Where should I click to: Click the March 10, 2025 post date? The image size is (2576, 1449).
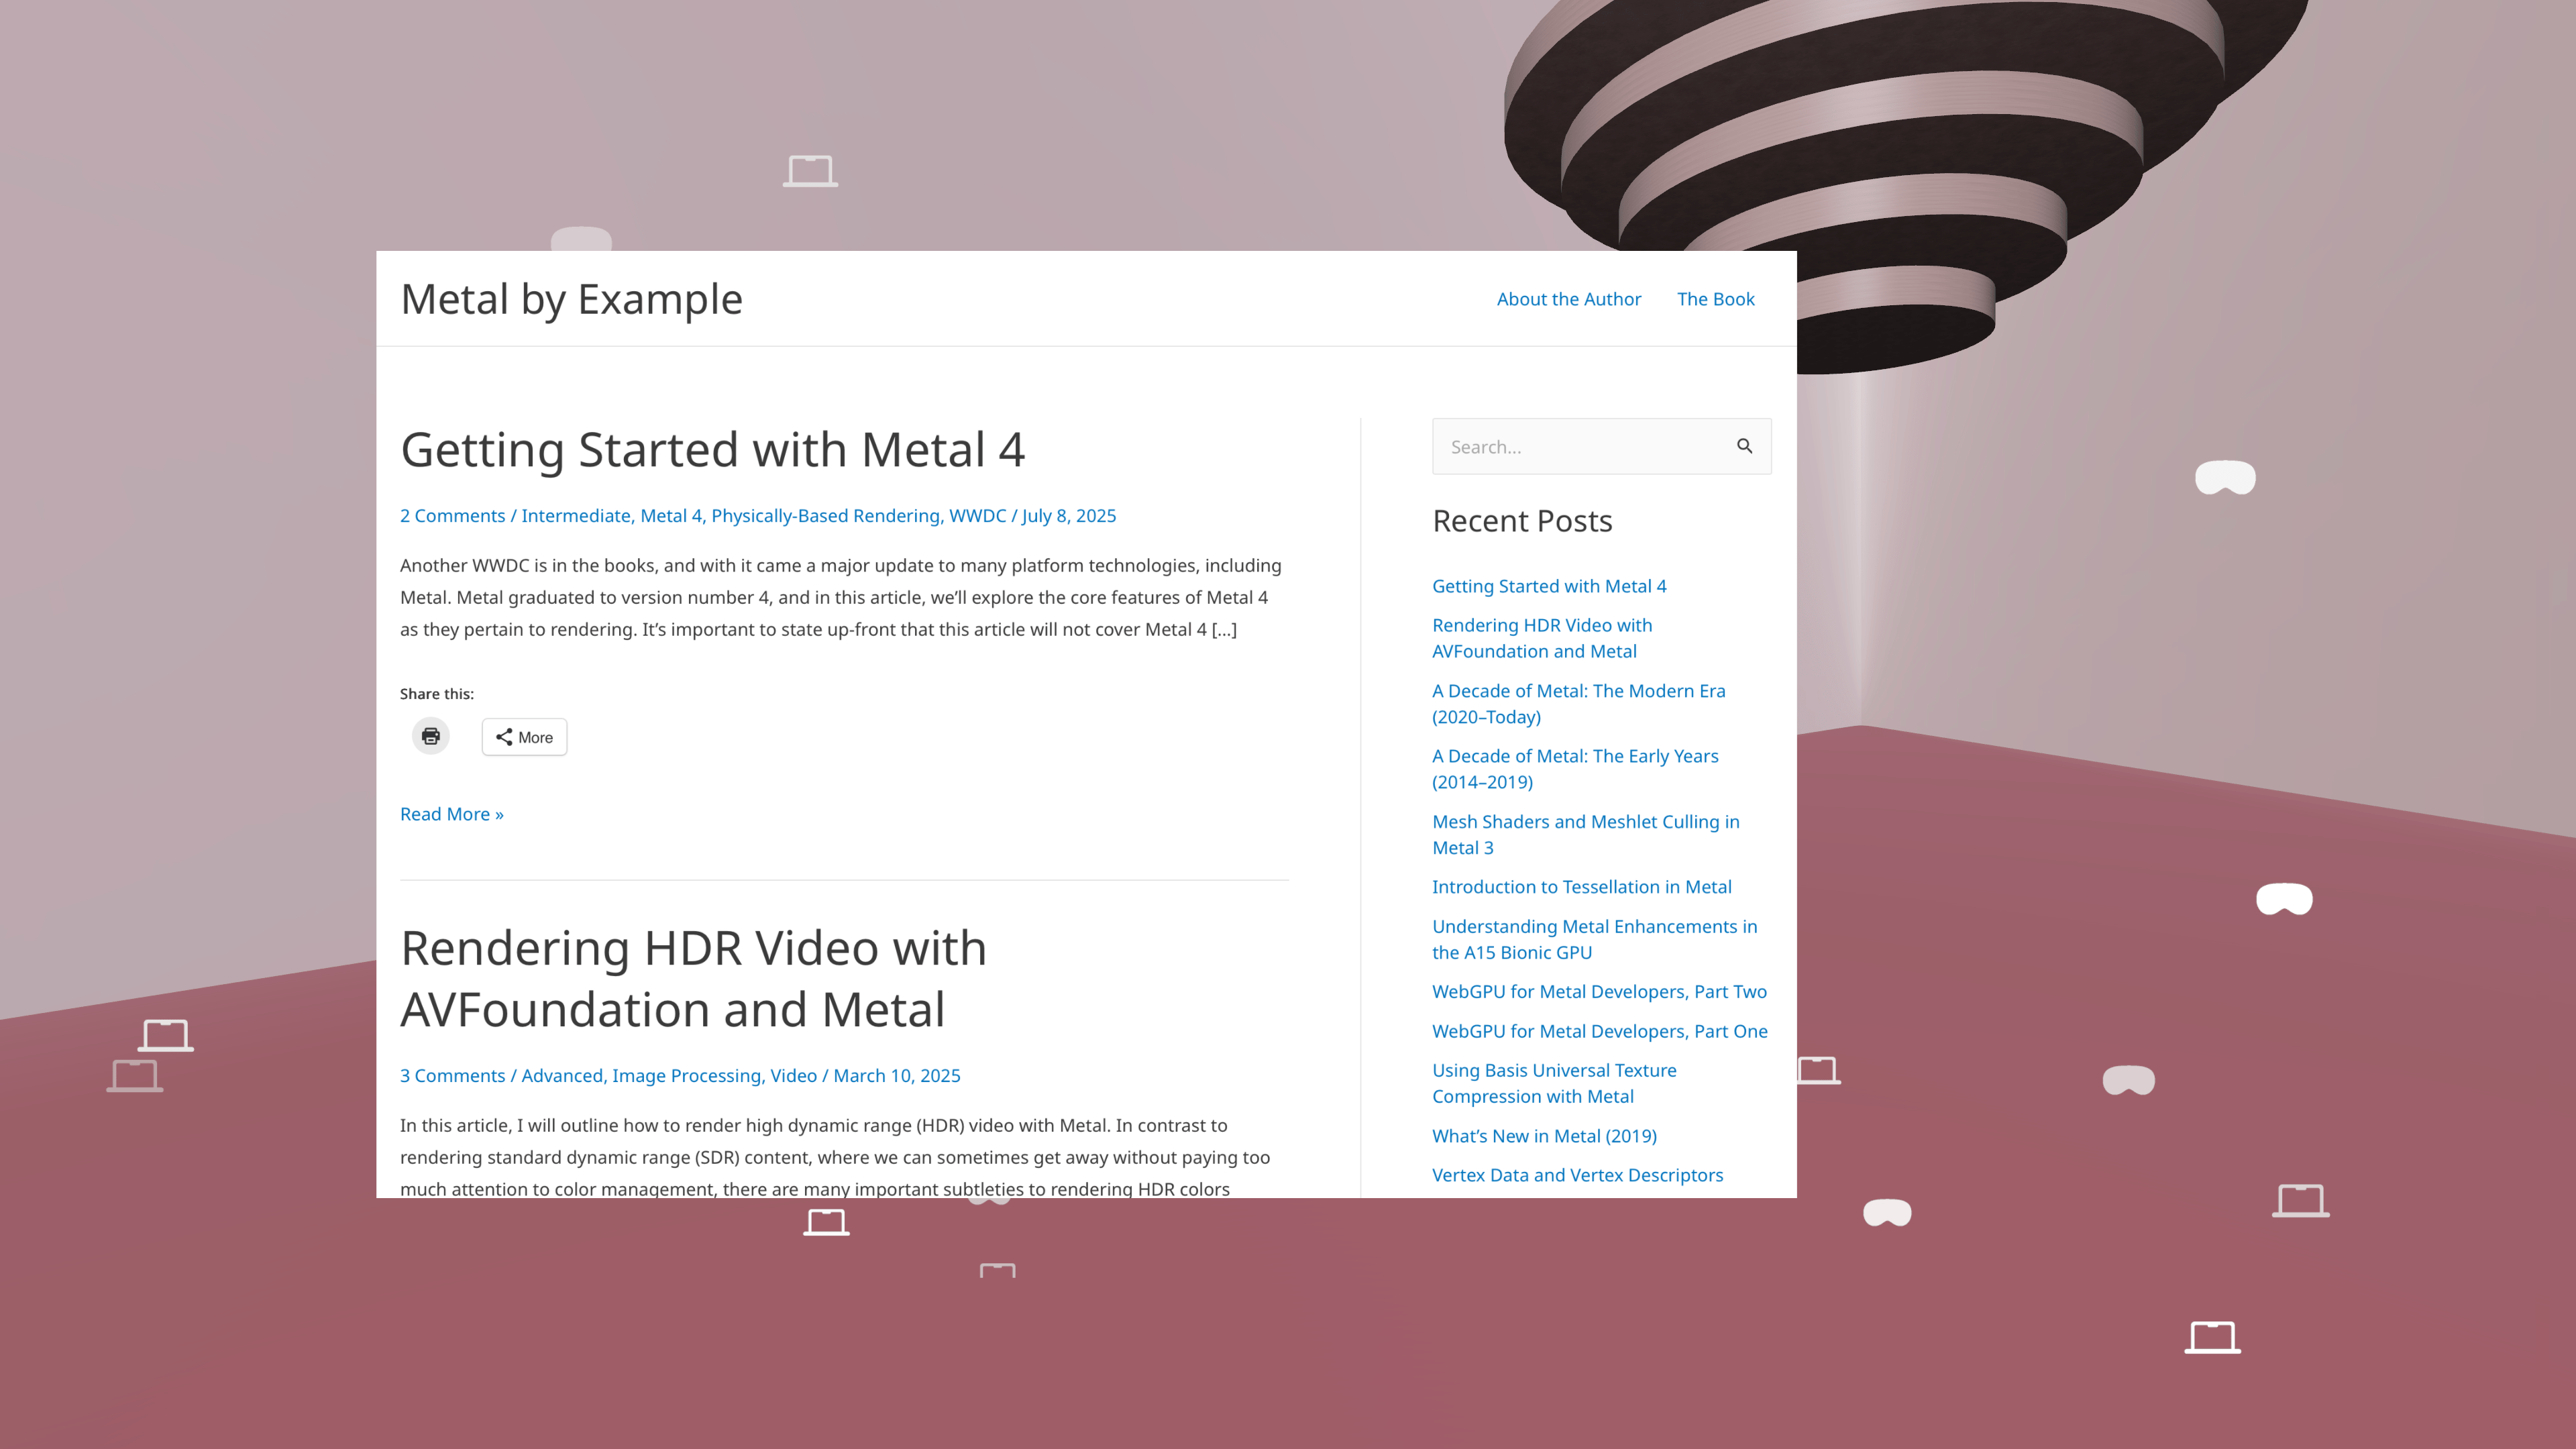click(896, 1076)
